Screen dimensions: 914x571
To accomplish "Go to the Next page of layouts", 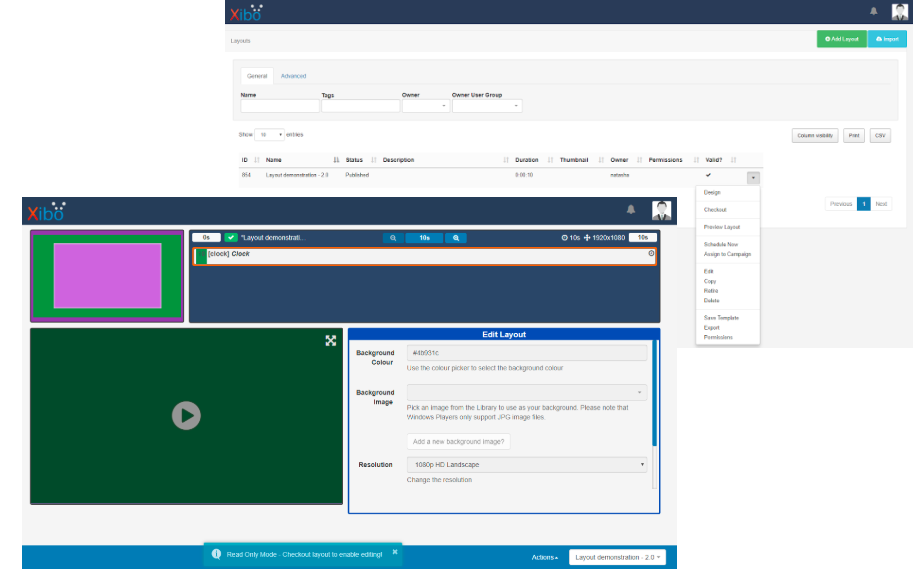I will click(881, 204).
